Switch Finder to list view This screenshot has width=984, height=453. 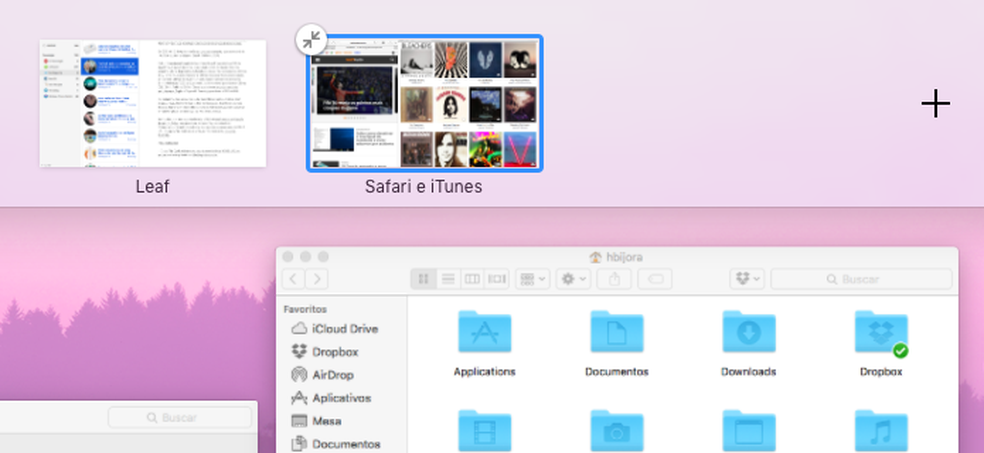click(x=447, y=279)
